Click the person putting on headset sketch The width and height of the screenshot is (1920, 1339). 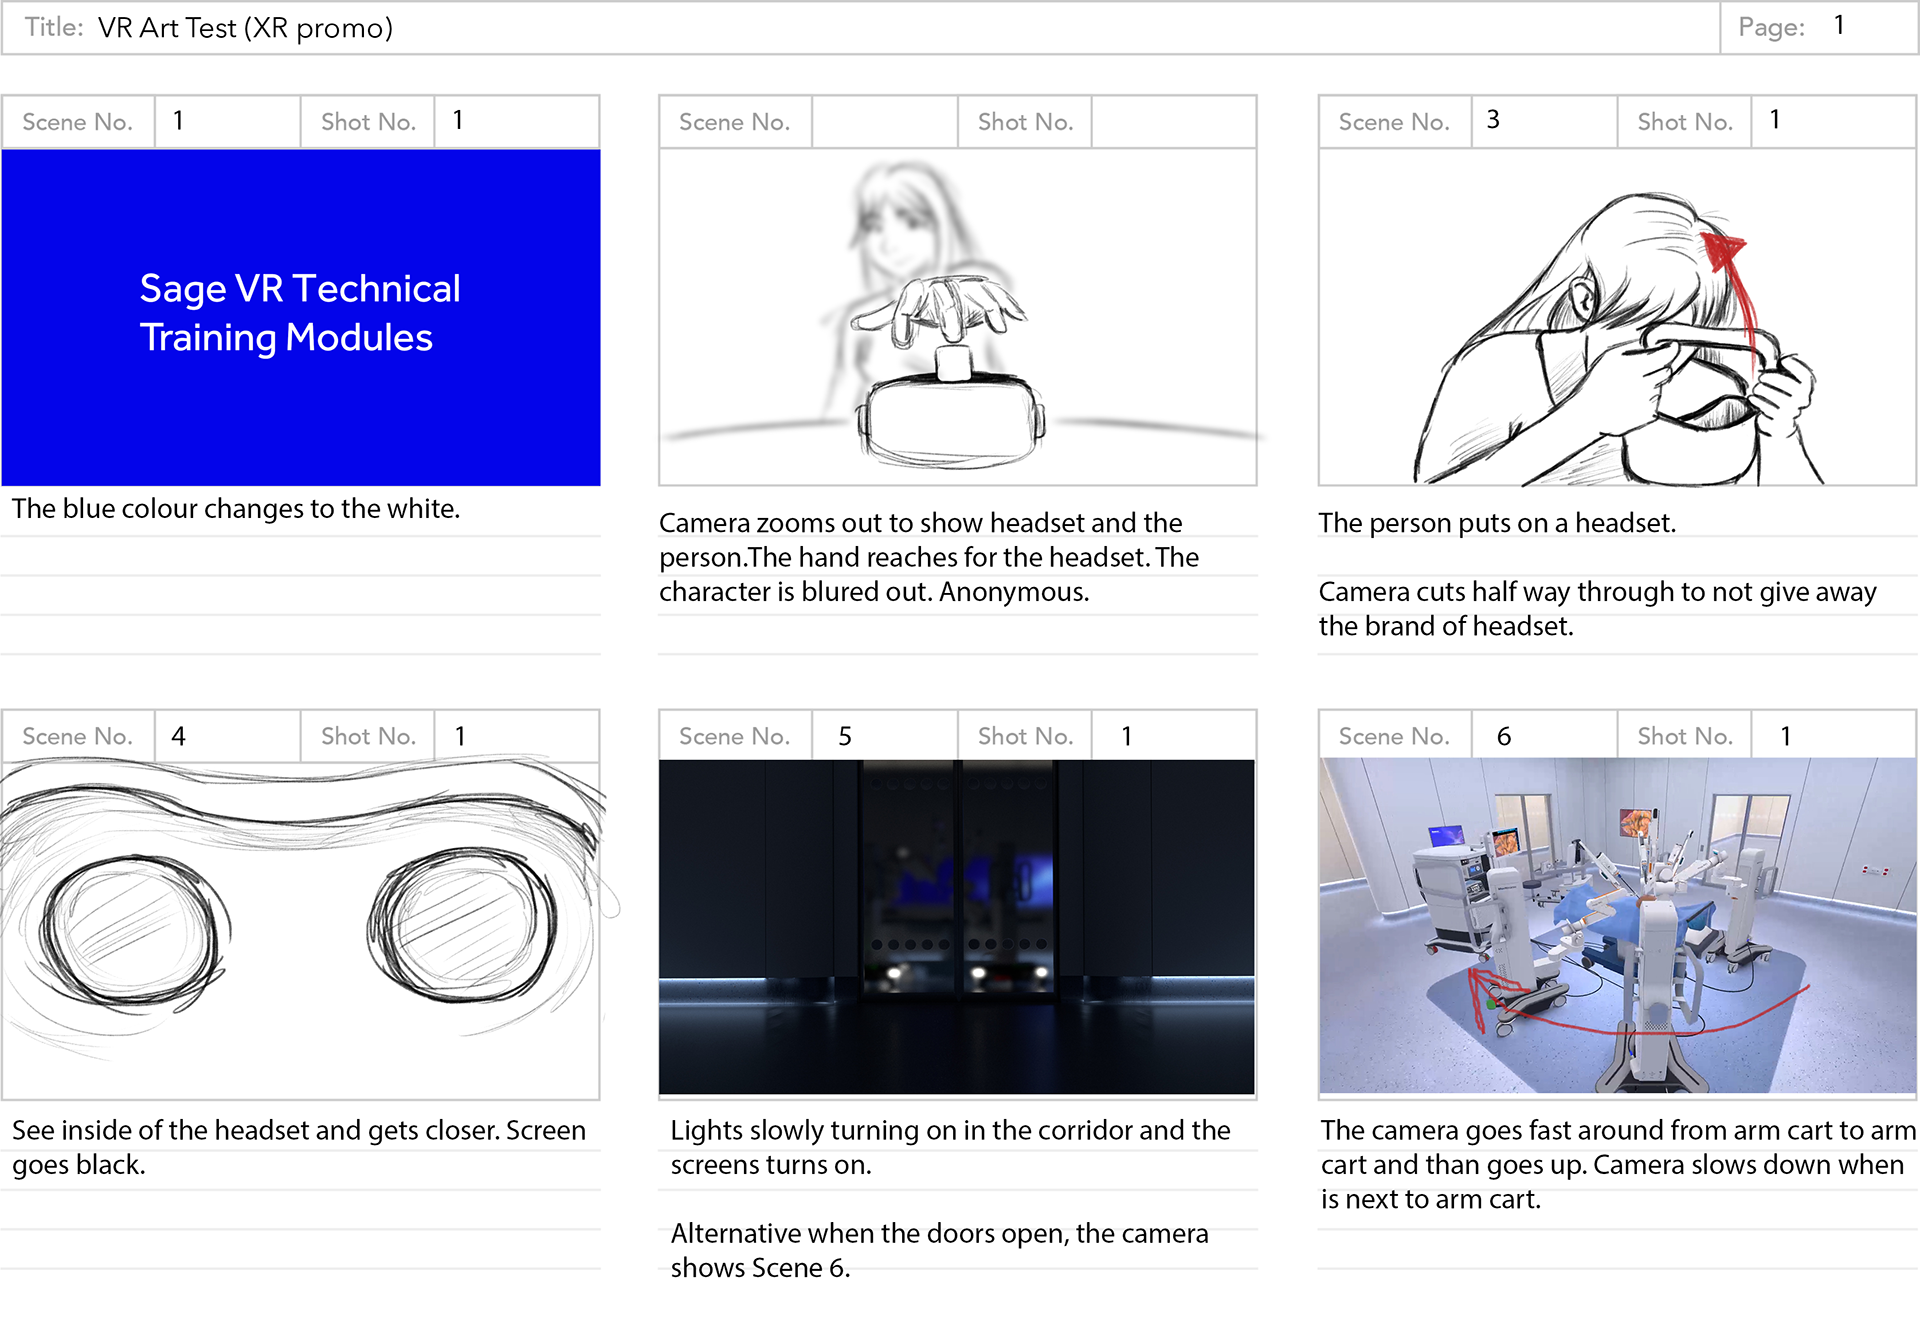1617,317
